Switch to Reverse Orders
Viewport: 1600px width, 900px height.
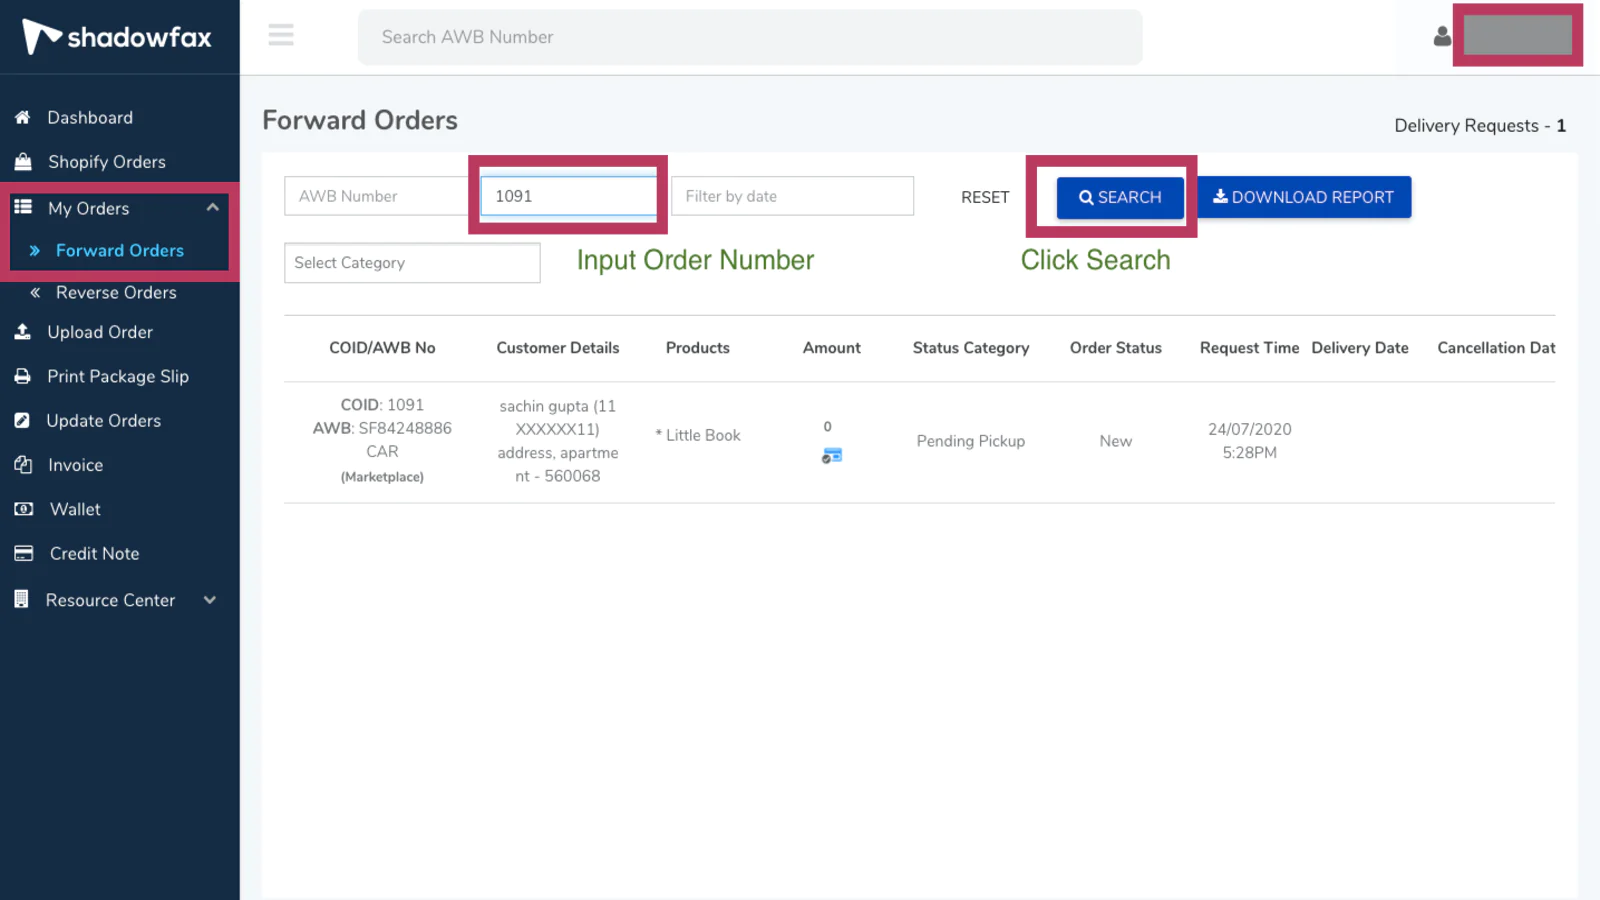(116, 292)
